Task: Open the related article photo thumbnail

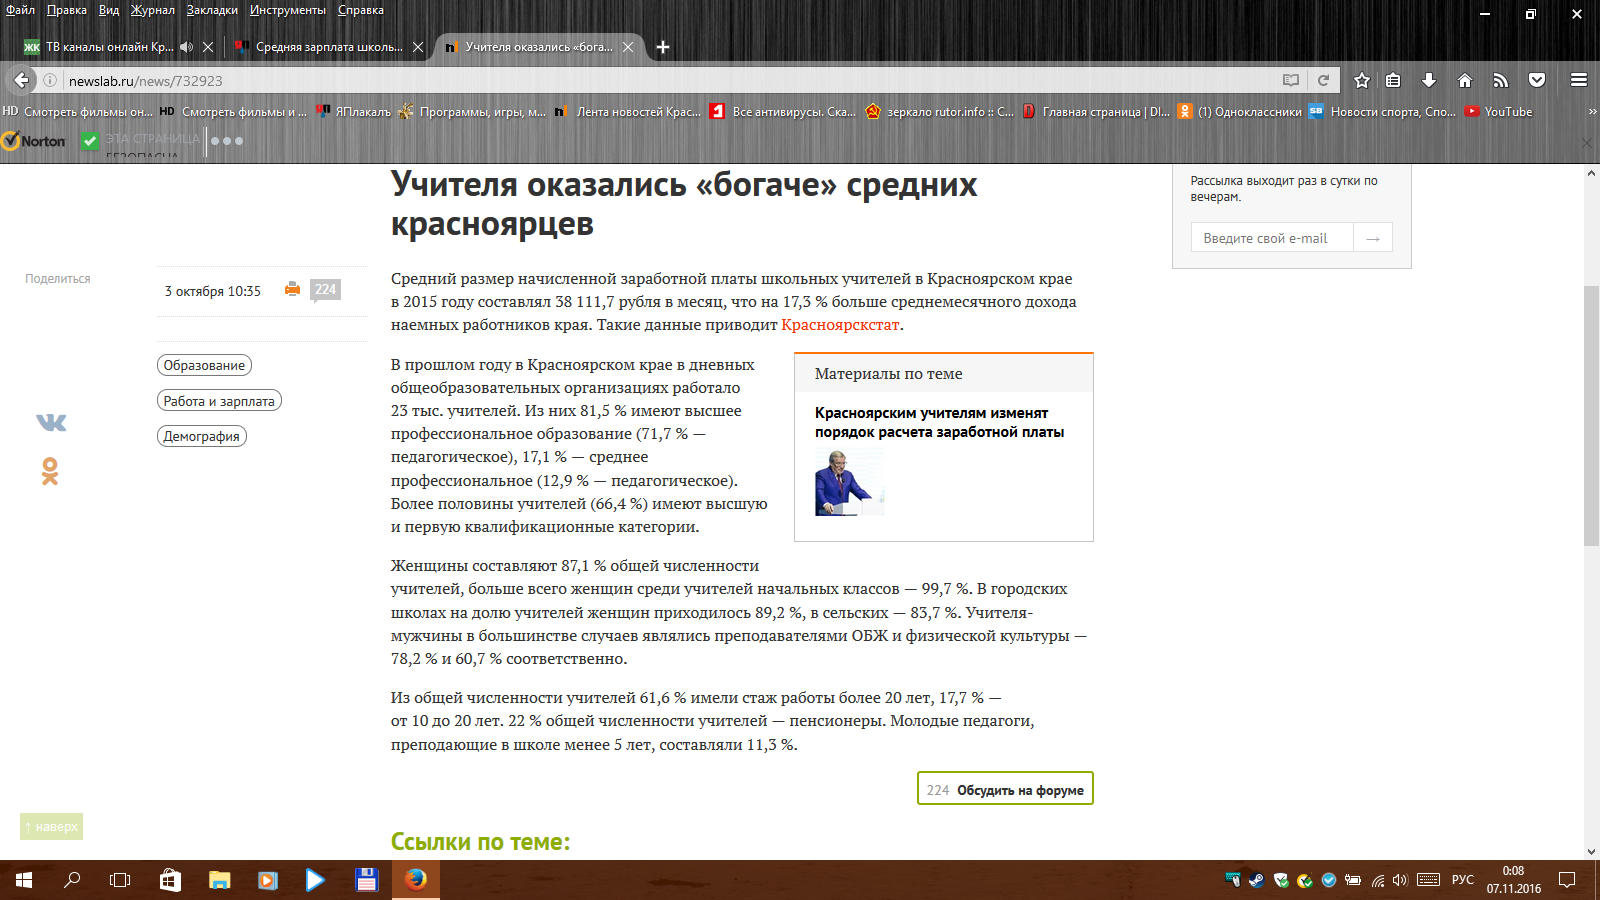Action: coord(849,483)
